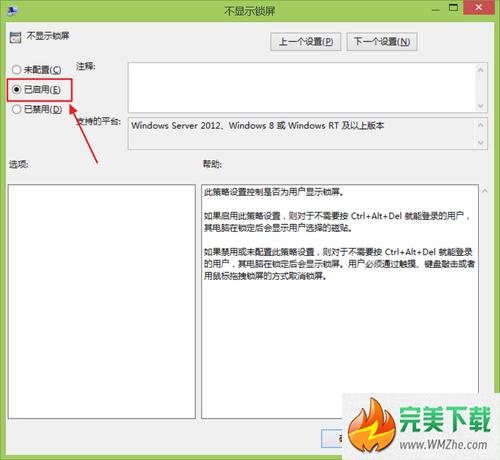Viewport: 500px width, 460px height.
Task: Click the supported platforms text field
Action: [301, 133]
